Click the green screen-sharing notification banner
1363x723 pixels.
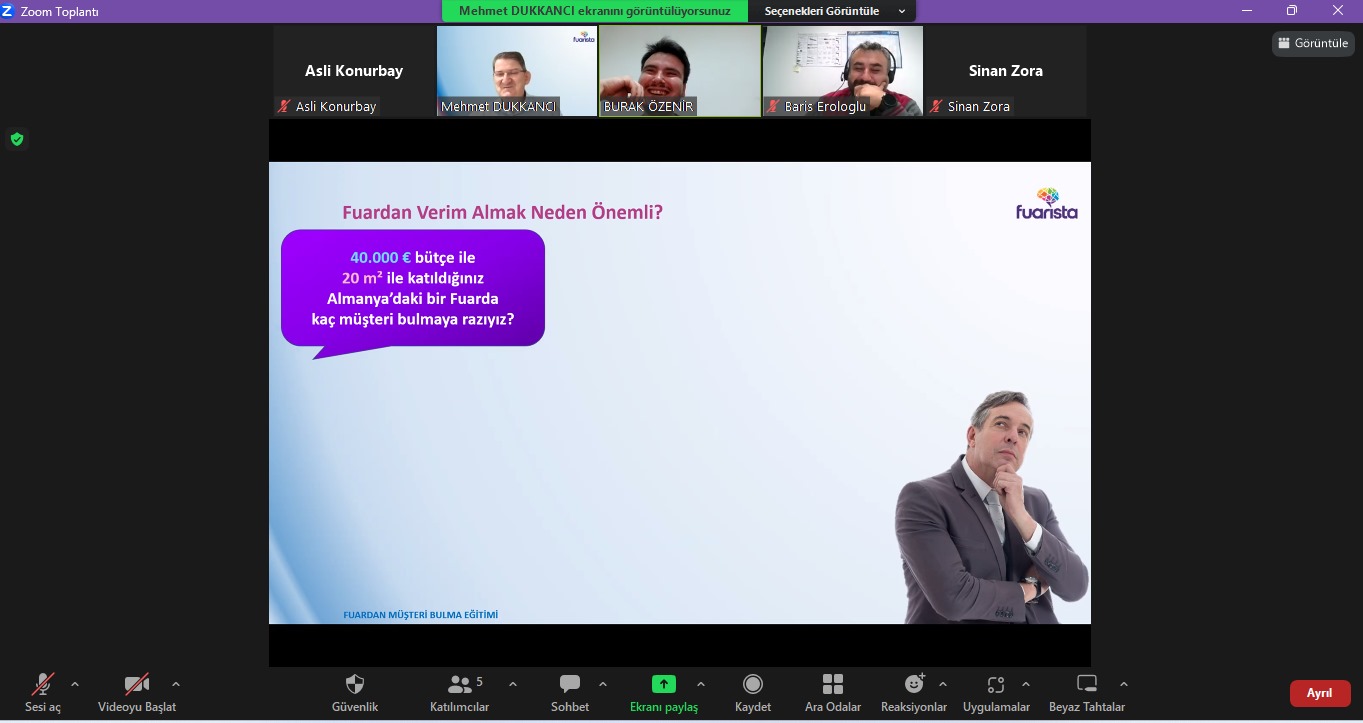595,11
